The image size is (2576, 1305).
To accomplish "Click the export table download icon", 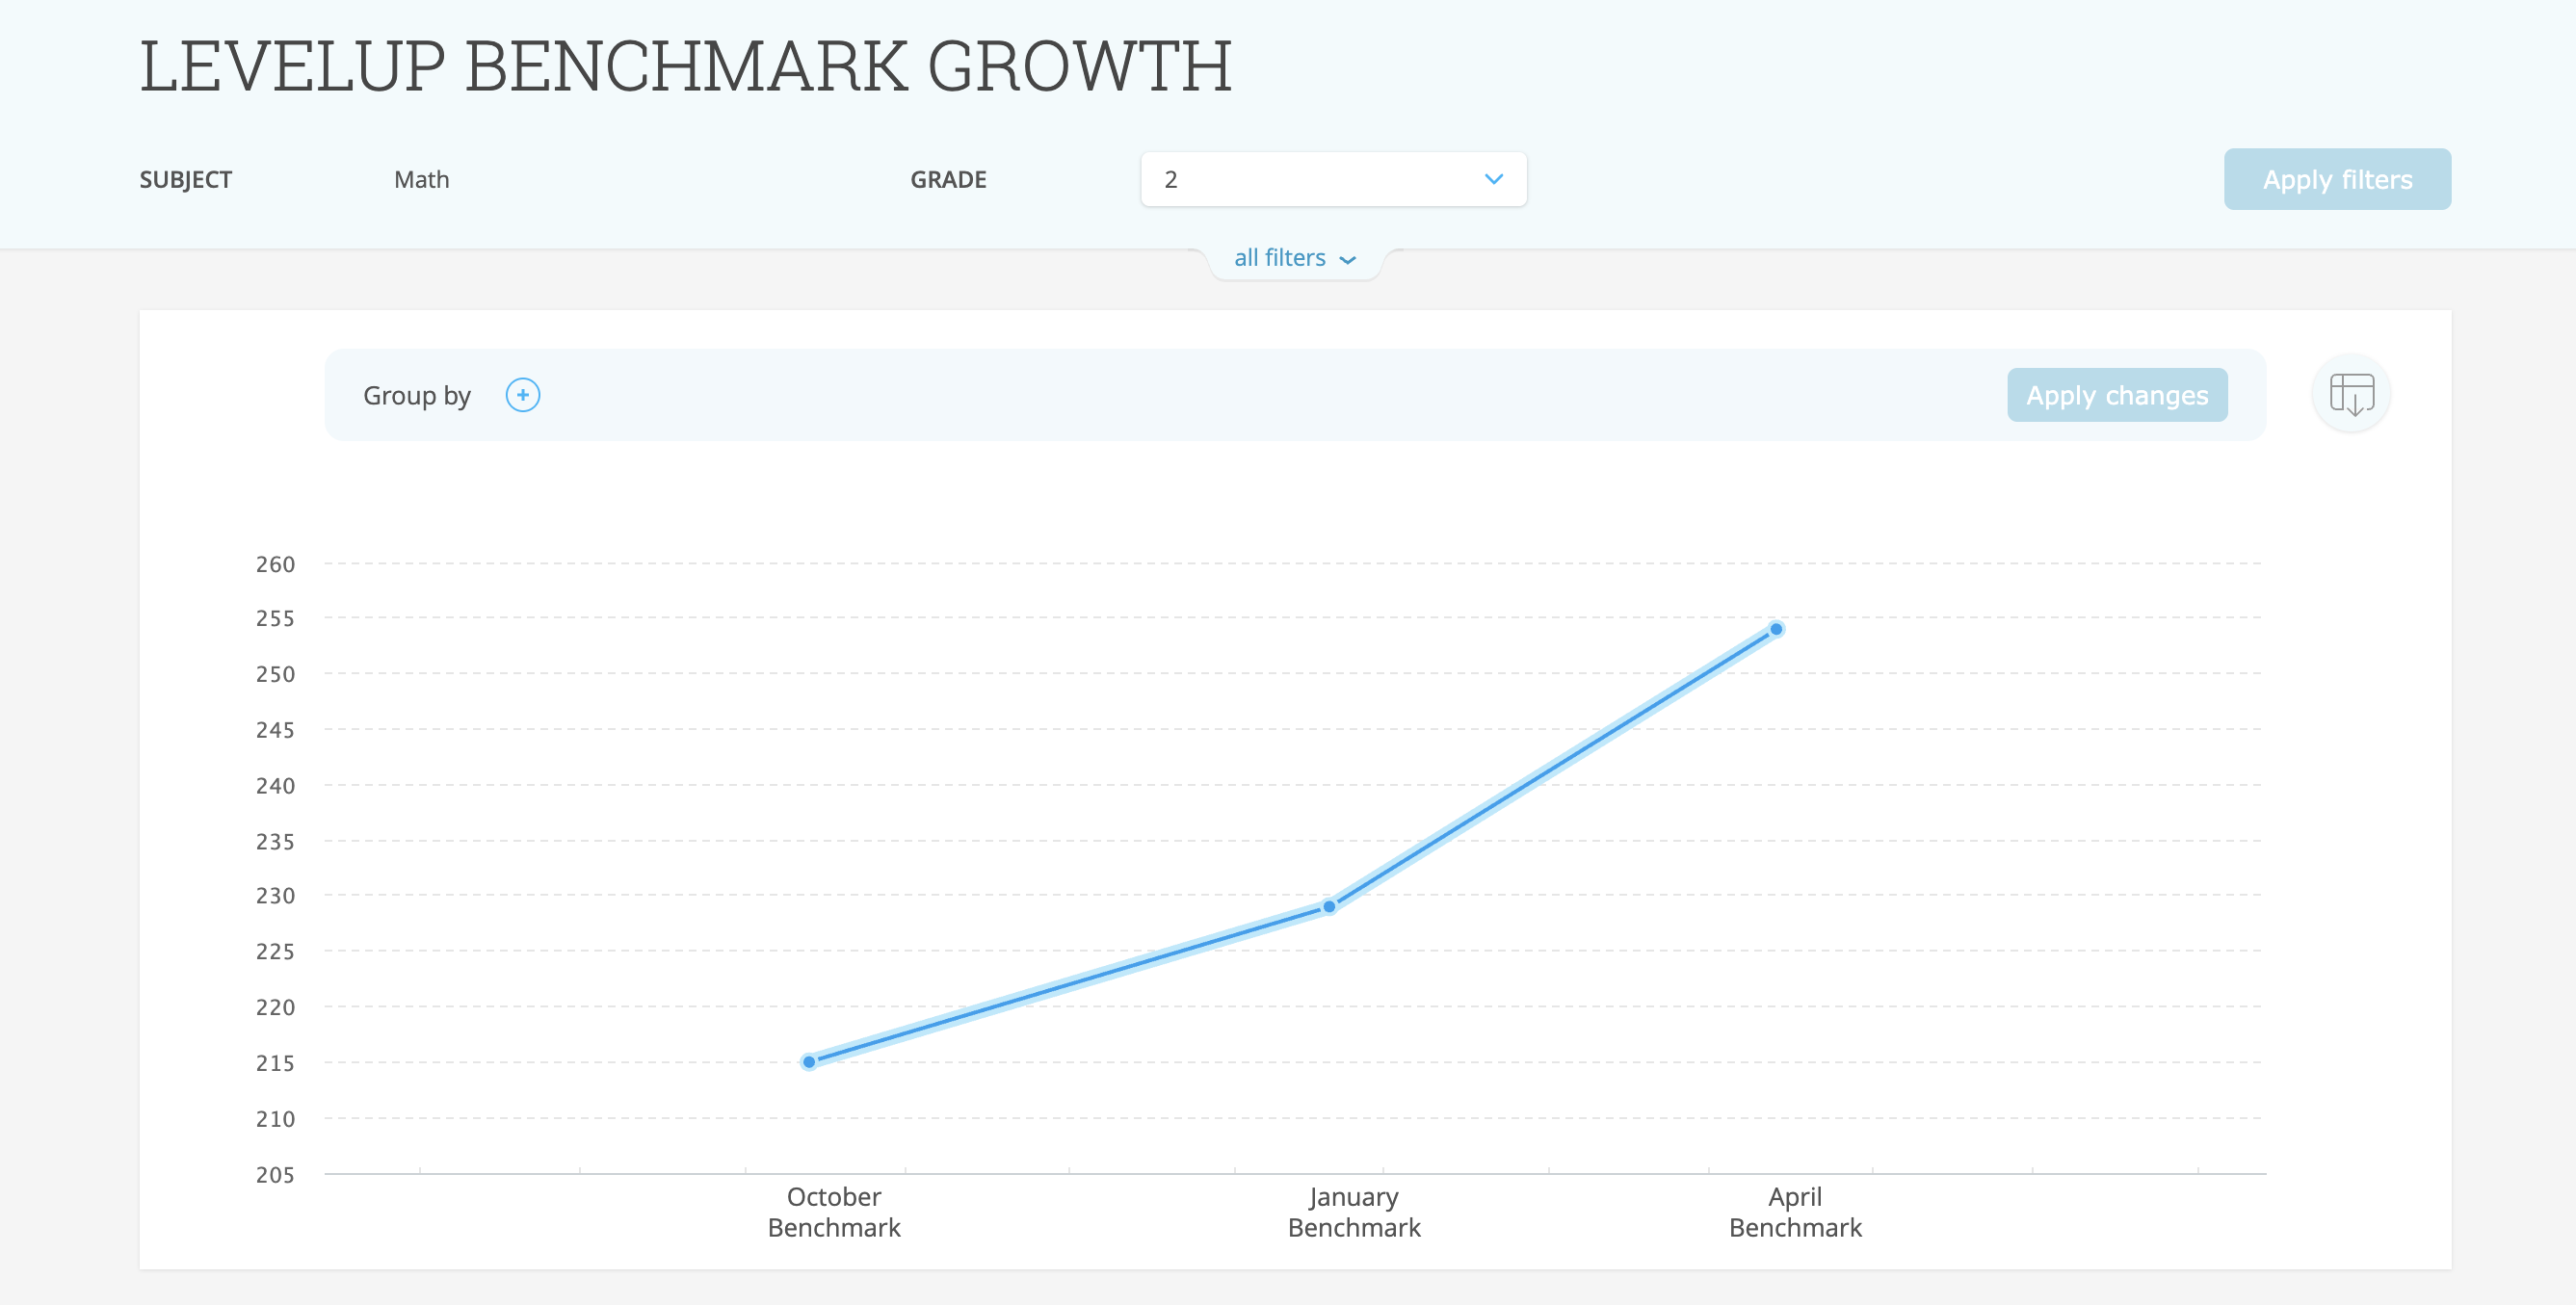I will 2351,394.
